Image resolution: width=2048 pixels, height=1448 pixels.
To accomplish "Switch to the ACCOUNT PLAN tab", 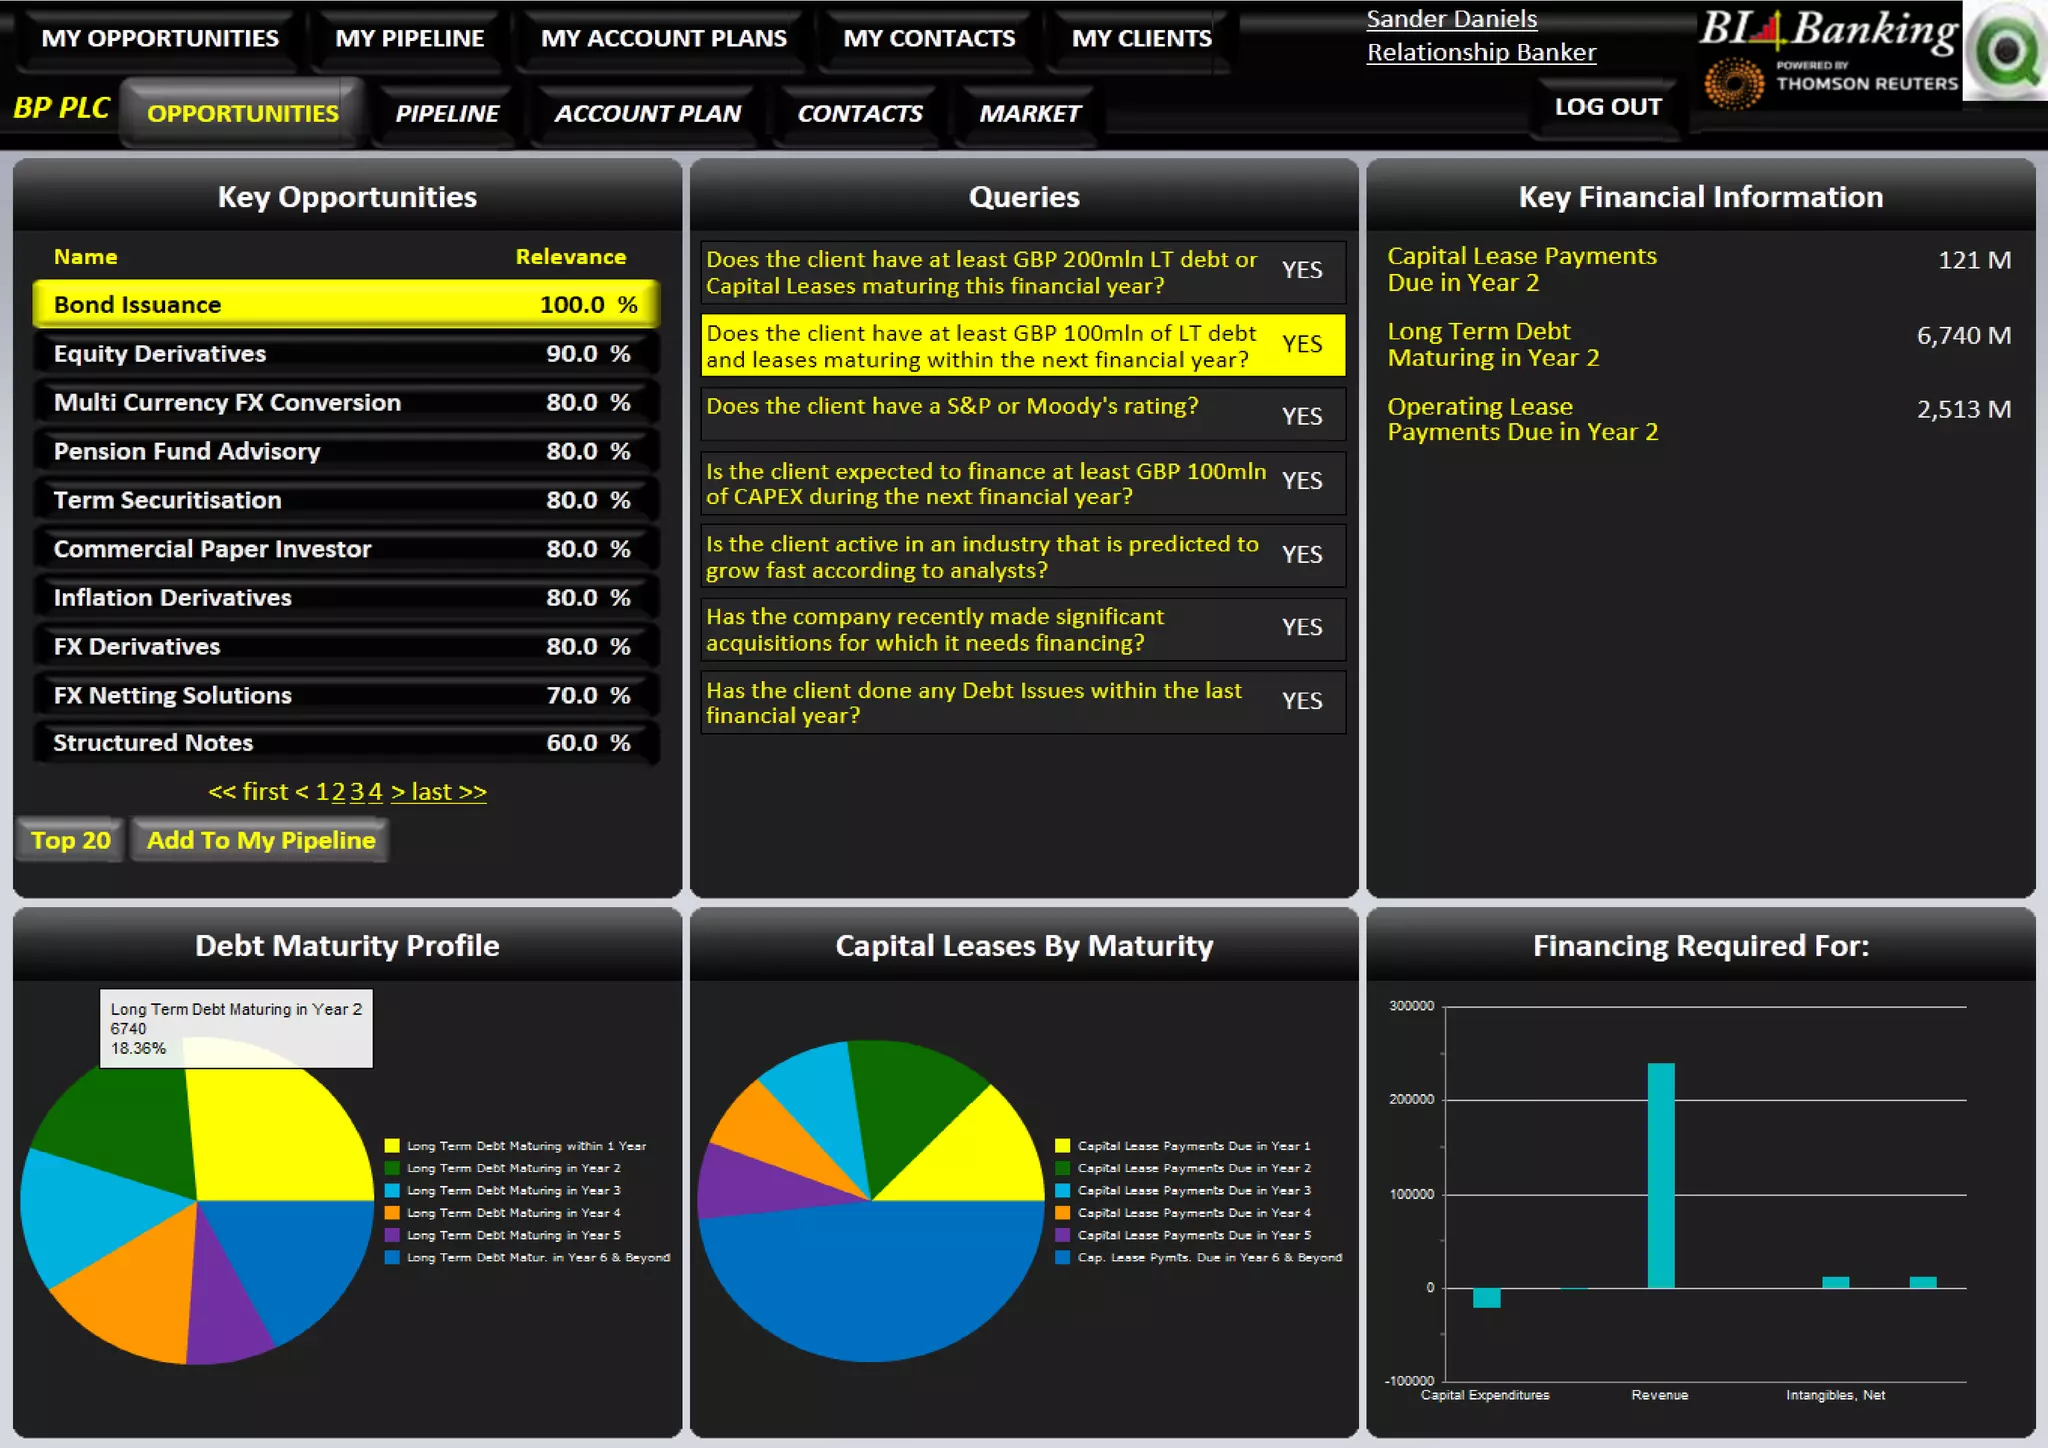I will (648, 114).
